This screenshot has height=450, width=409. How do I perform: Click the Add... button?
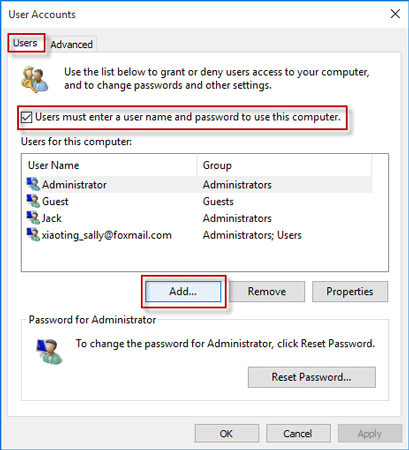tap(183, 291)
